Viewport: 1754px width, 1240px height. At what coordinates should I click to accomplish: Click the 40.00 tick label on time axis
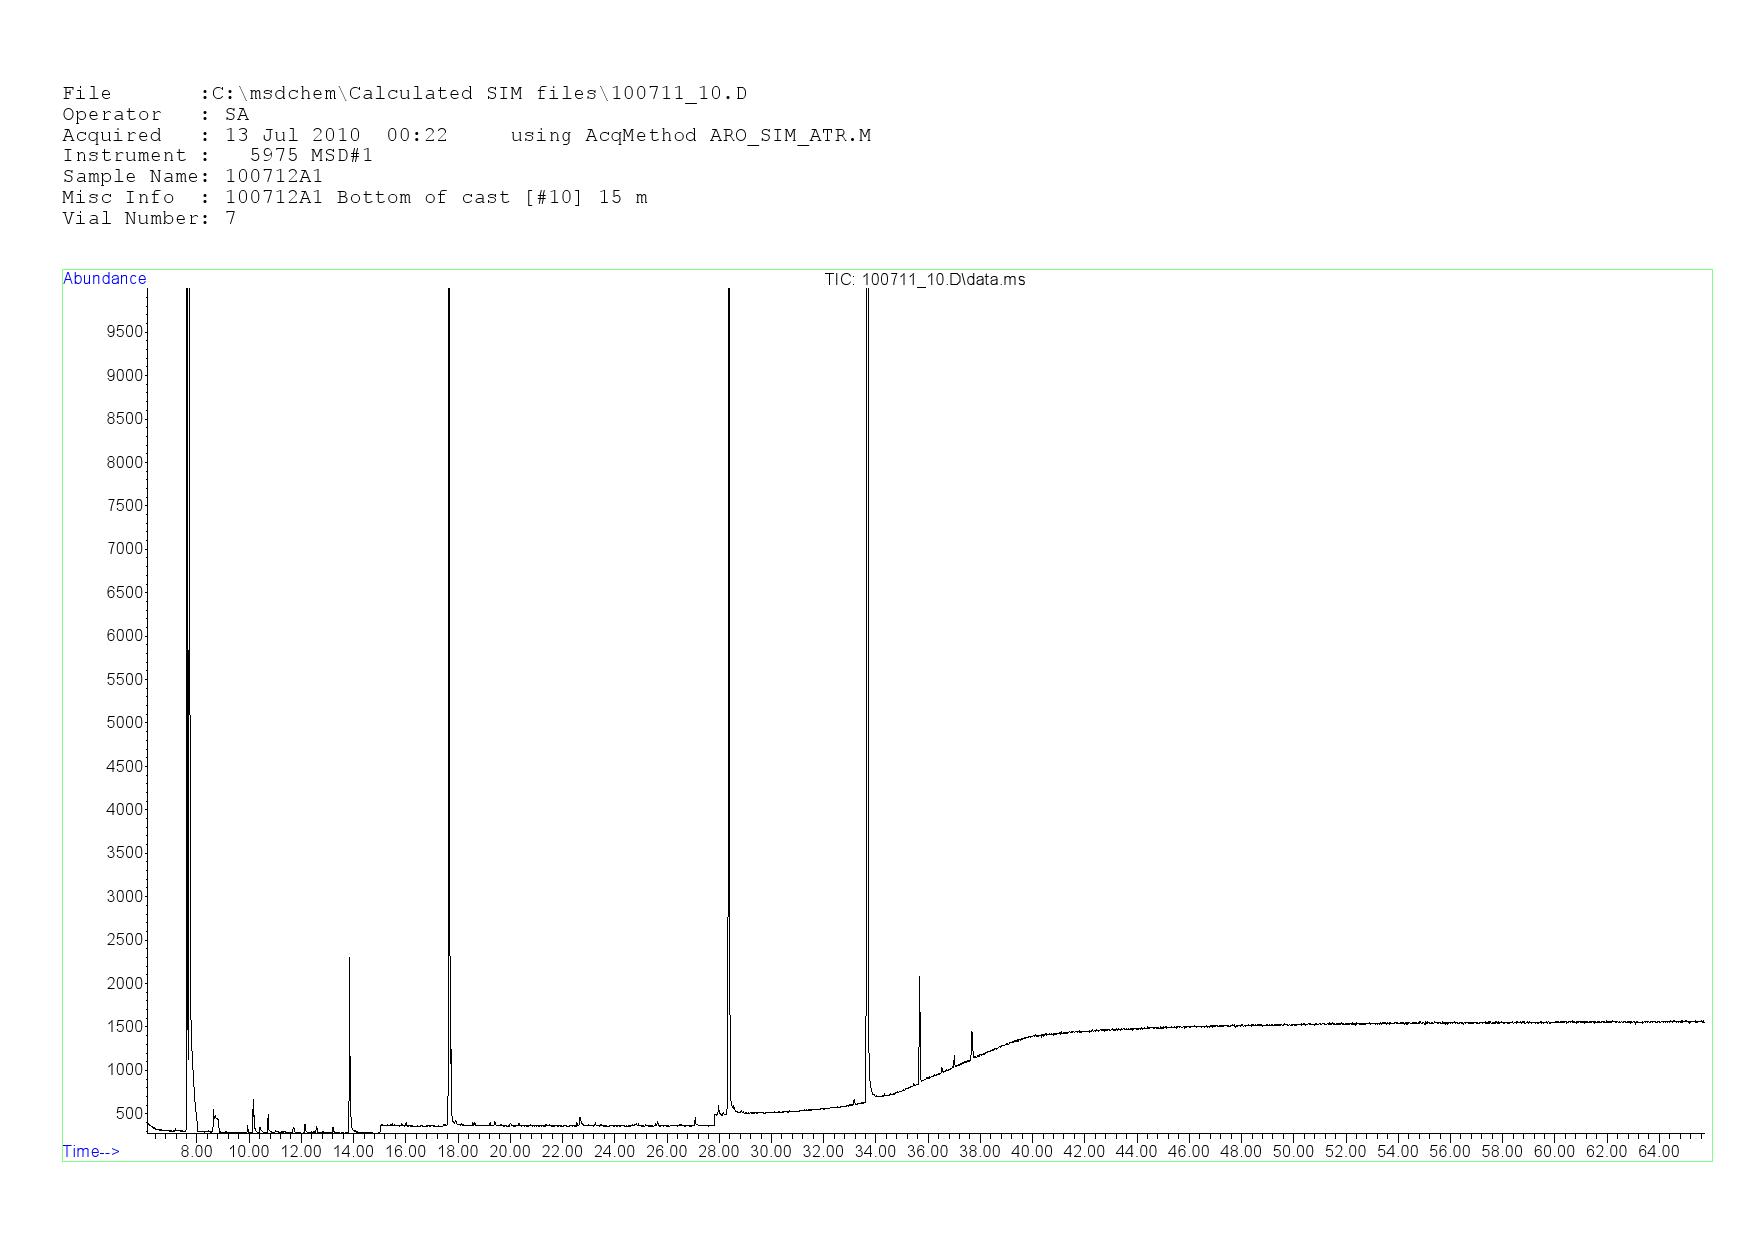(1032, 1152)
